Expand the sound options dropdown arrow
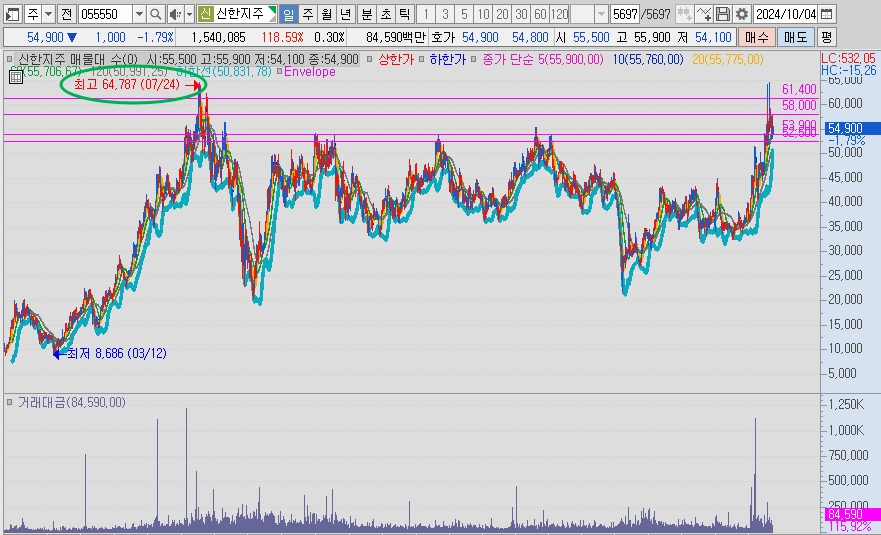Screen dimensions: 881x535 [x=189, y=14]
